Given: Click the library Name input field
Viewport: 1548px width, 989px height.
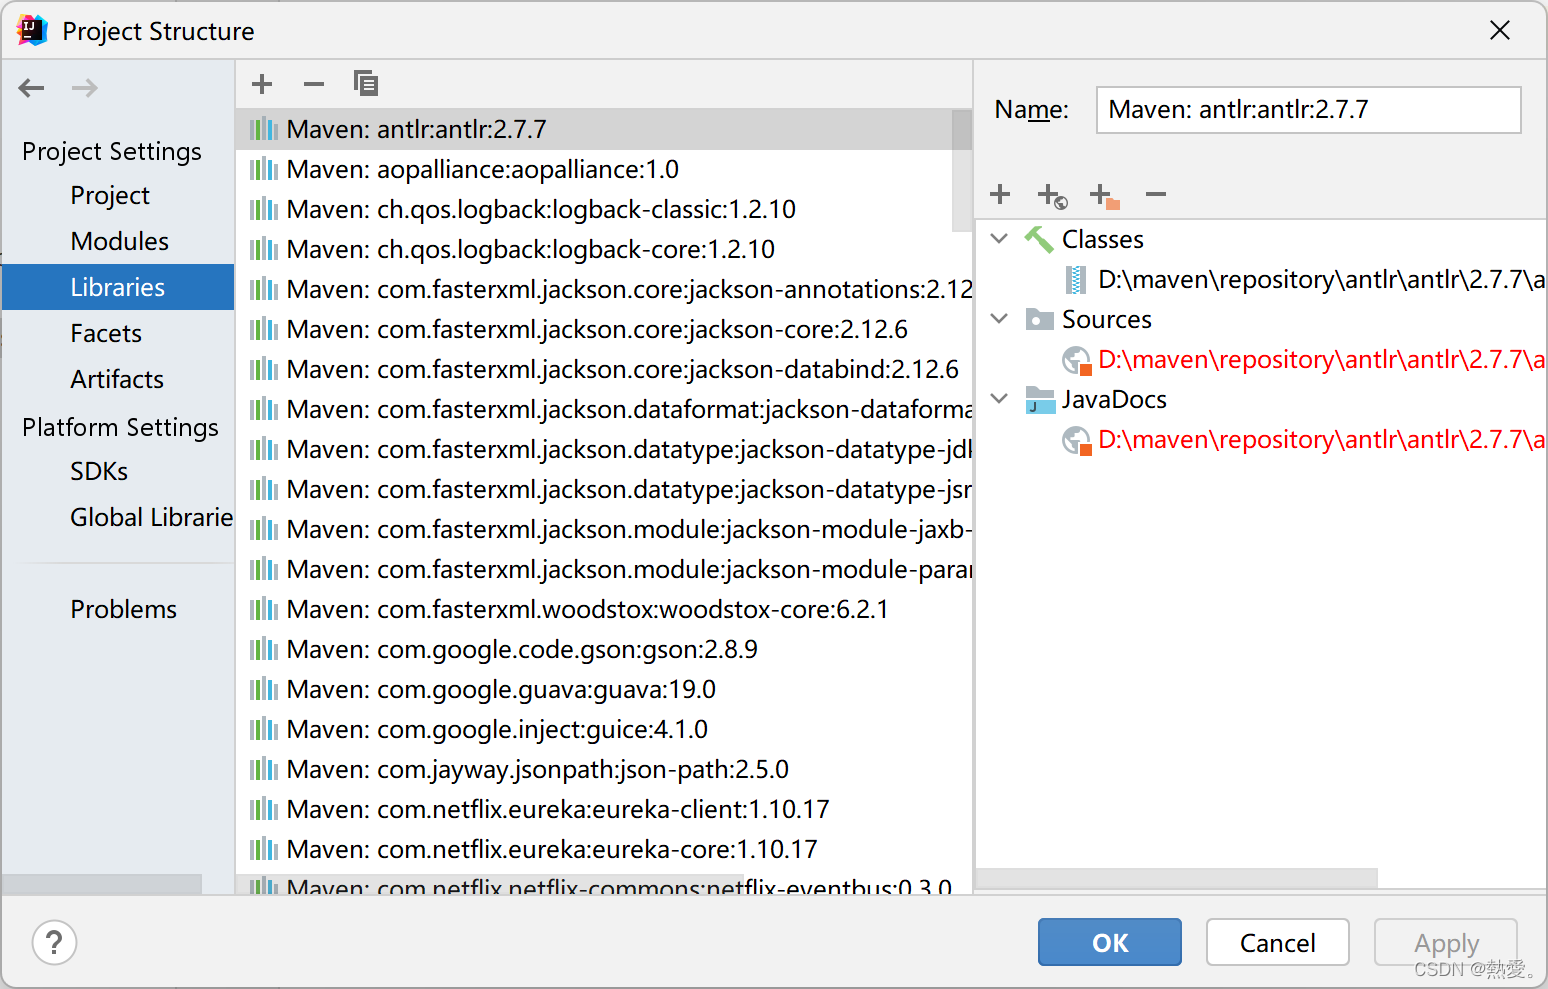Looking at the screenshot, I should pyautogui.click(x=1309, y=110).
